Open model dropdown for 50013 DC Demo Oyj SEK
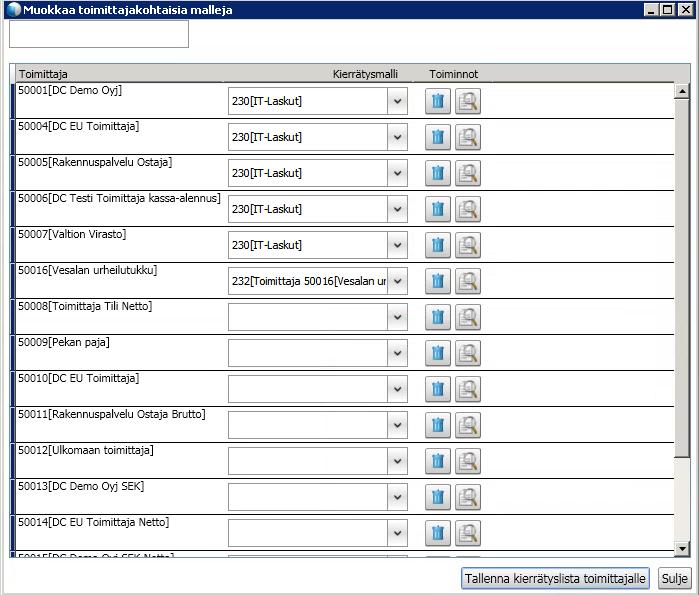Viewport: 699px width, 595px height. (x=397, y=497)
